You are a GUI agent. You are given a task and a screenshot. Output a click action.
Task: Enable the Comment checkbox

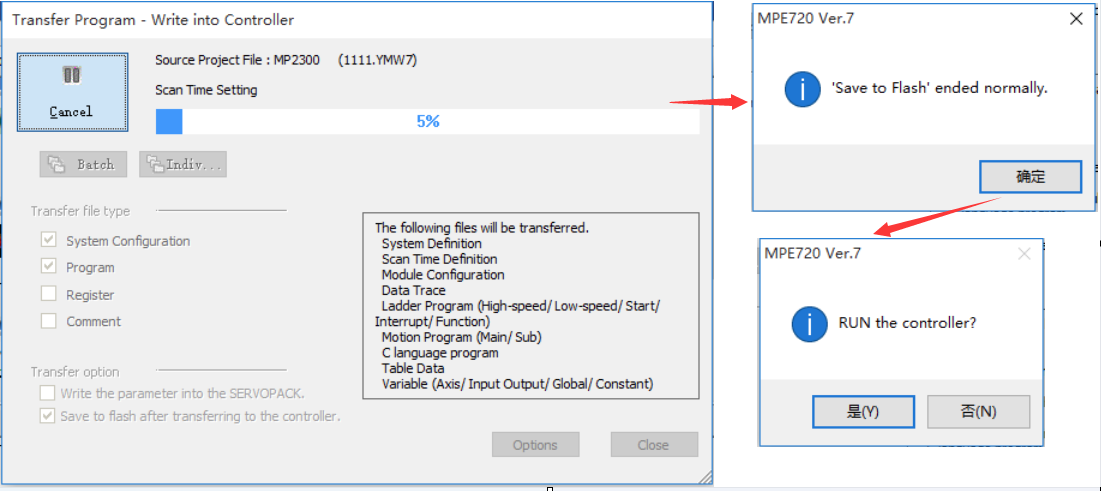pos(48,321)
